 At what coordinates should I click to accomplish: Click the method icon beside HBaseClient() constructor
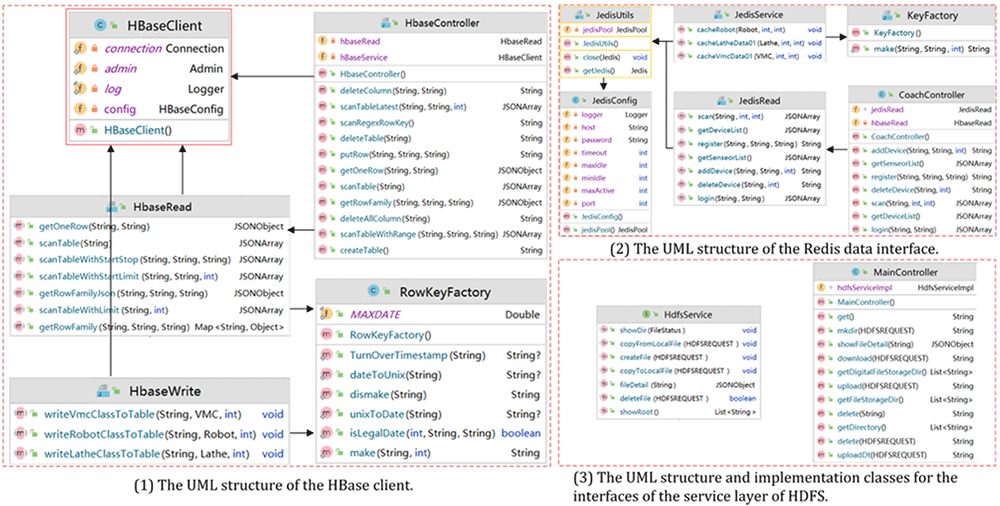[x=80, y=130]
